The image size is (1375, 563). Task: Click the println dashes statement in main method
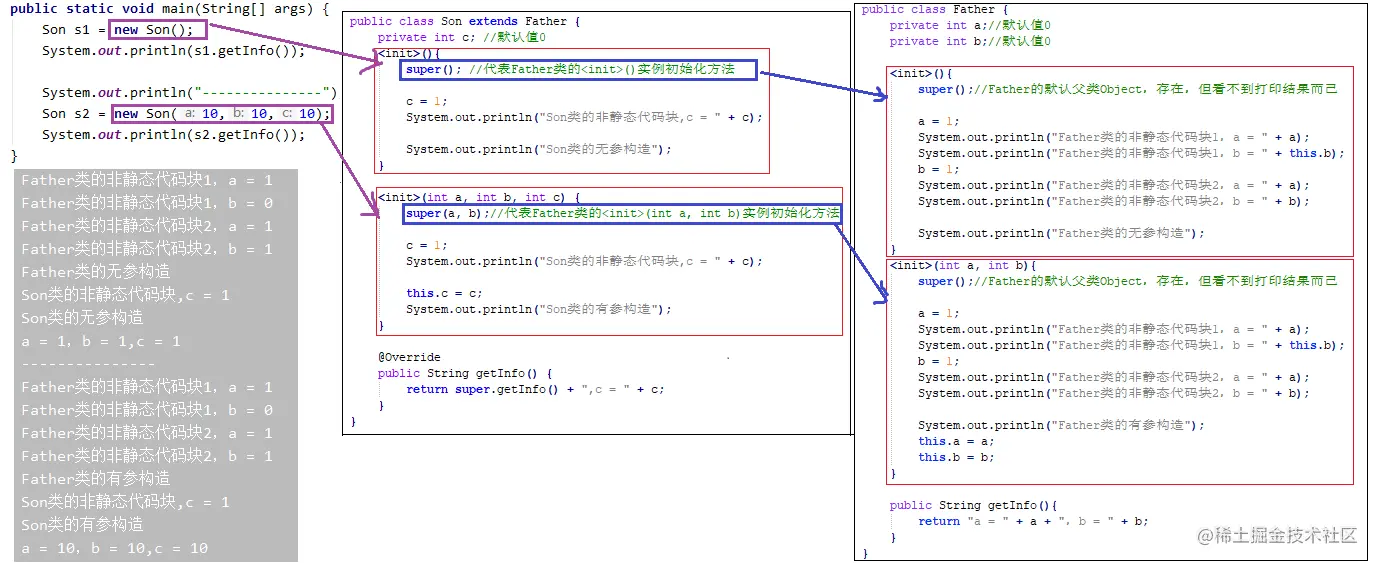tap(190, 93)
